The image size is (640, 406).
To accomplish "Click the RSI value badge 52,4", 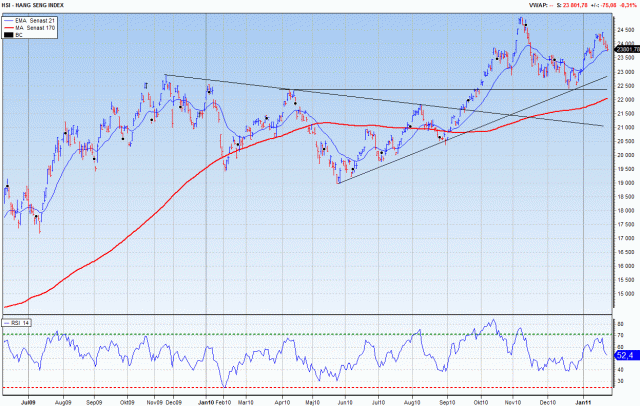I will coord(626,354).
